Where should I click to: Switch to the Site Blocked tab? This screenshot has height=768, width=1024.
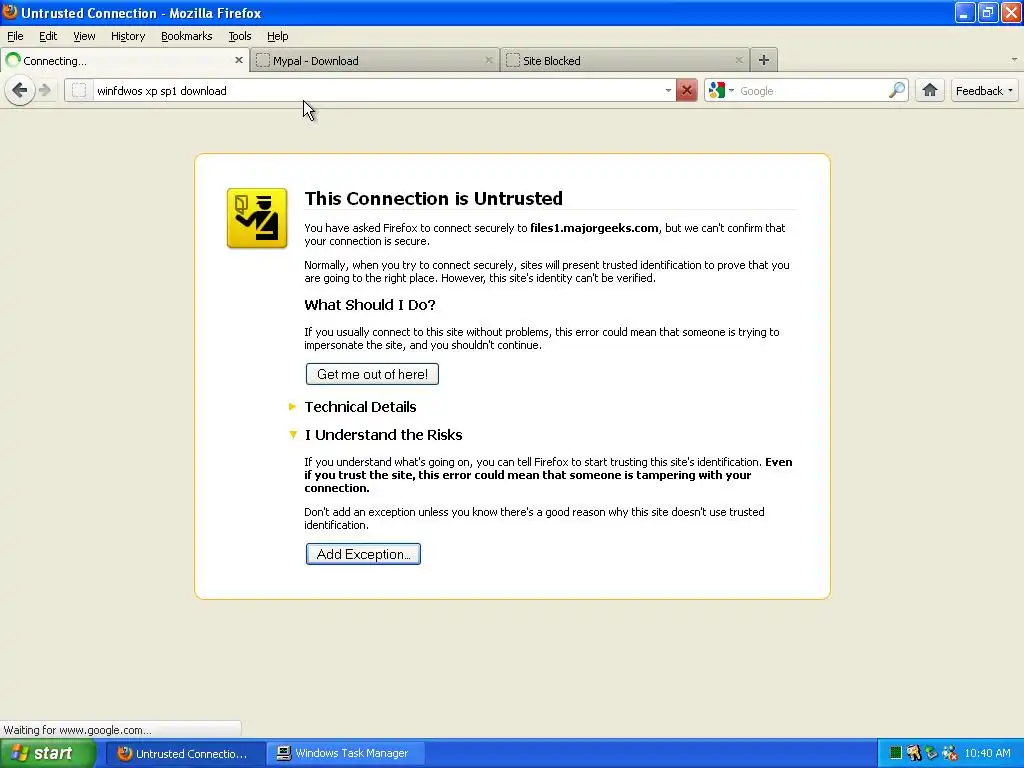point(624,60)
